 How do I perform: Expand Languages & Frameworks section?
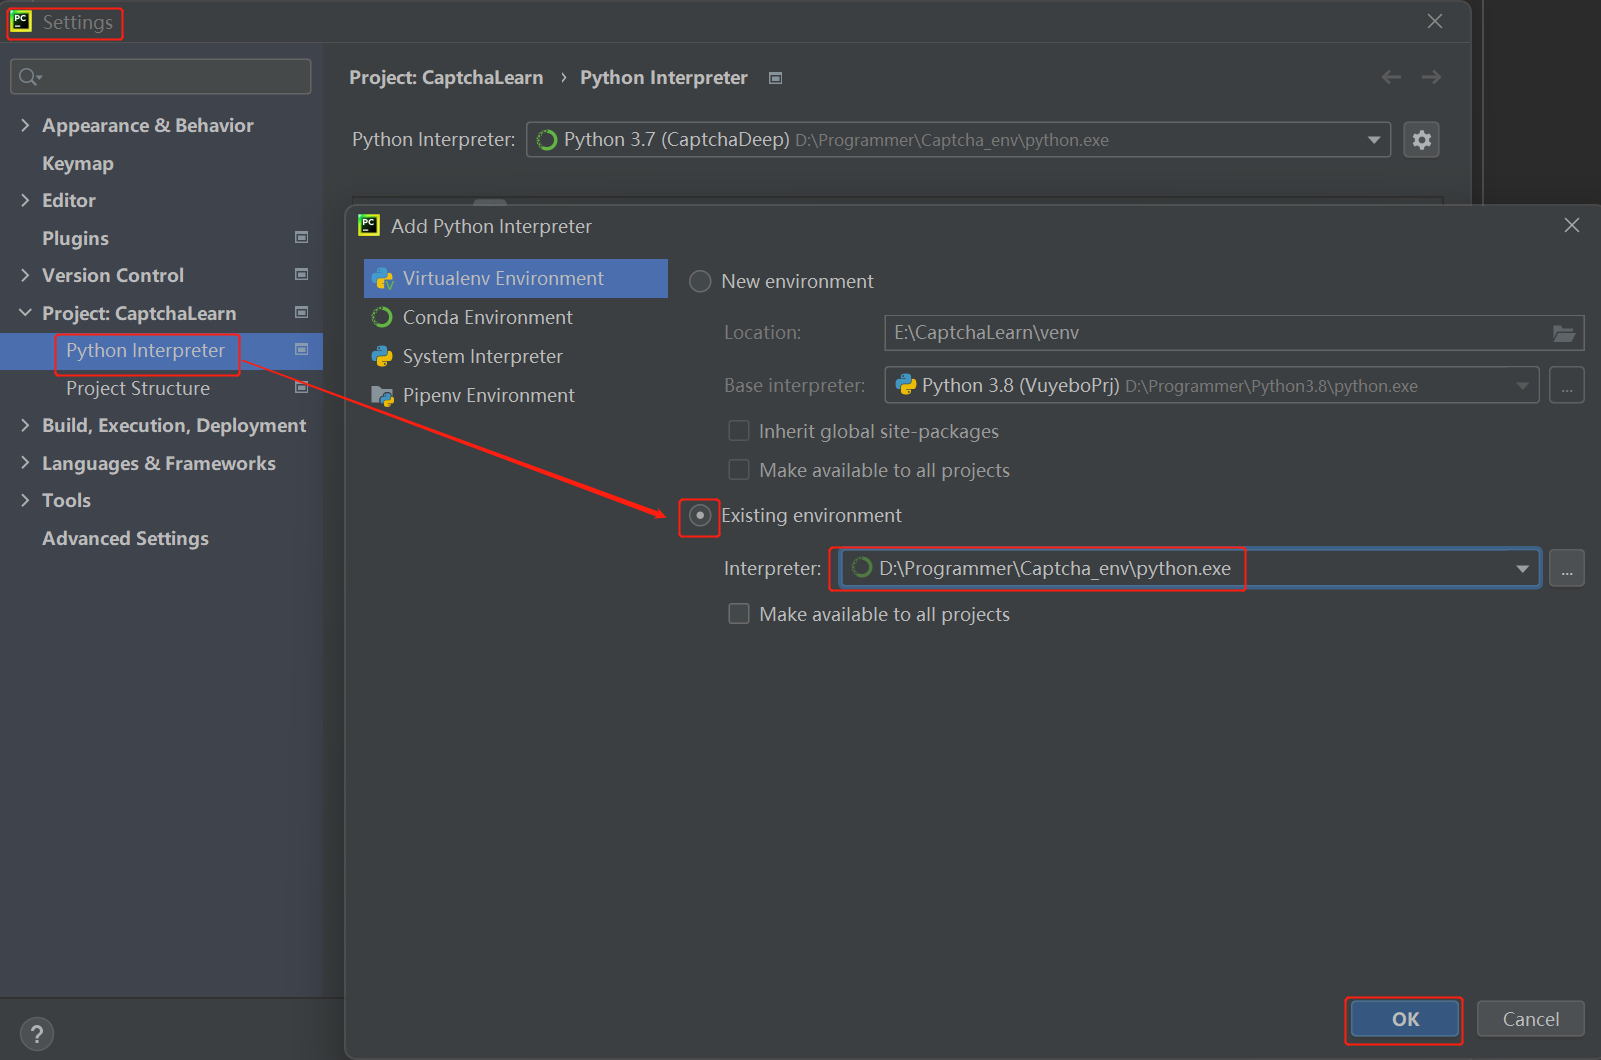(x=25, y=463)
